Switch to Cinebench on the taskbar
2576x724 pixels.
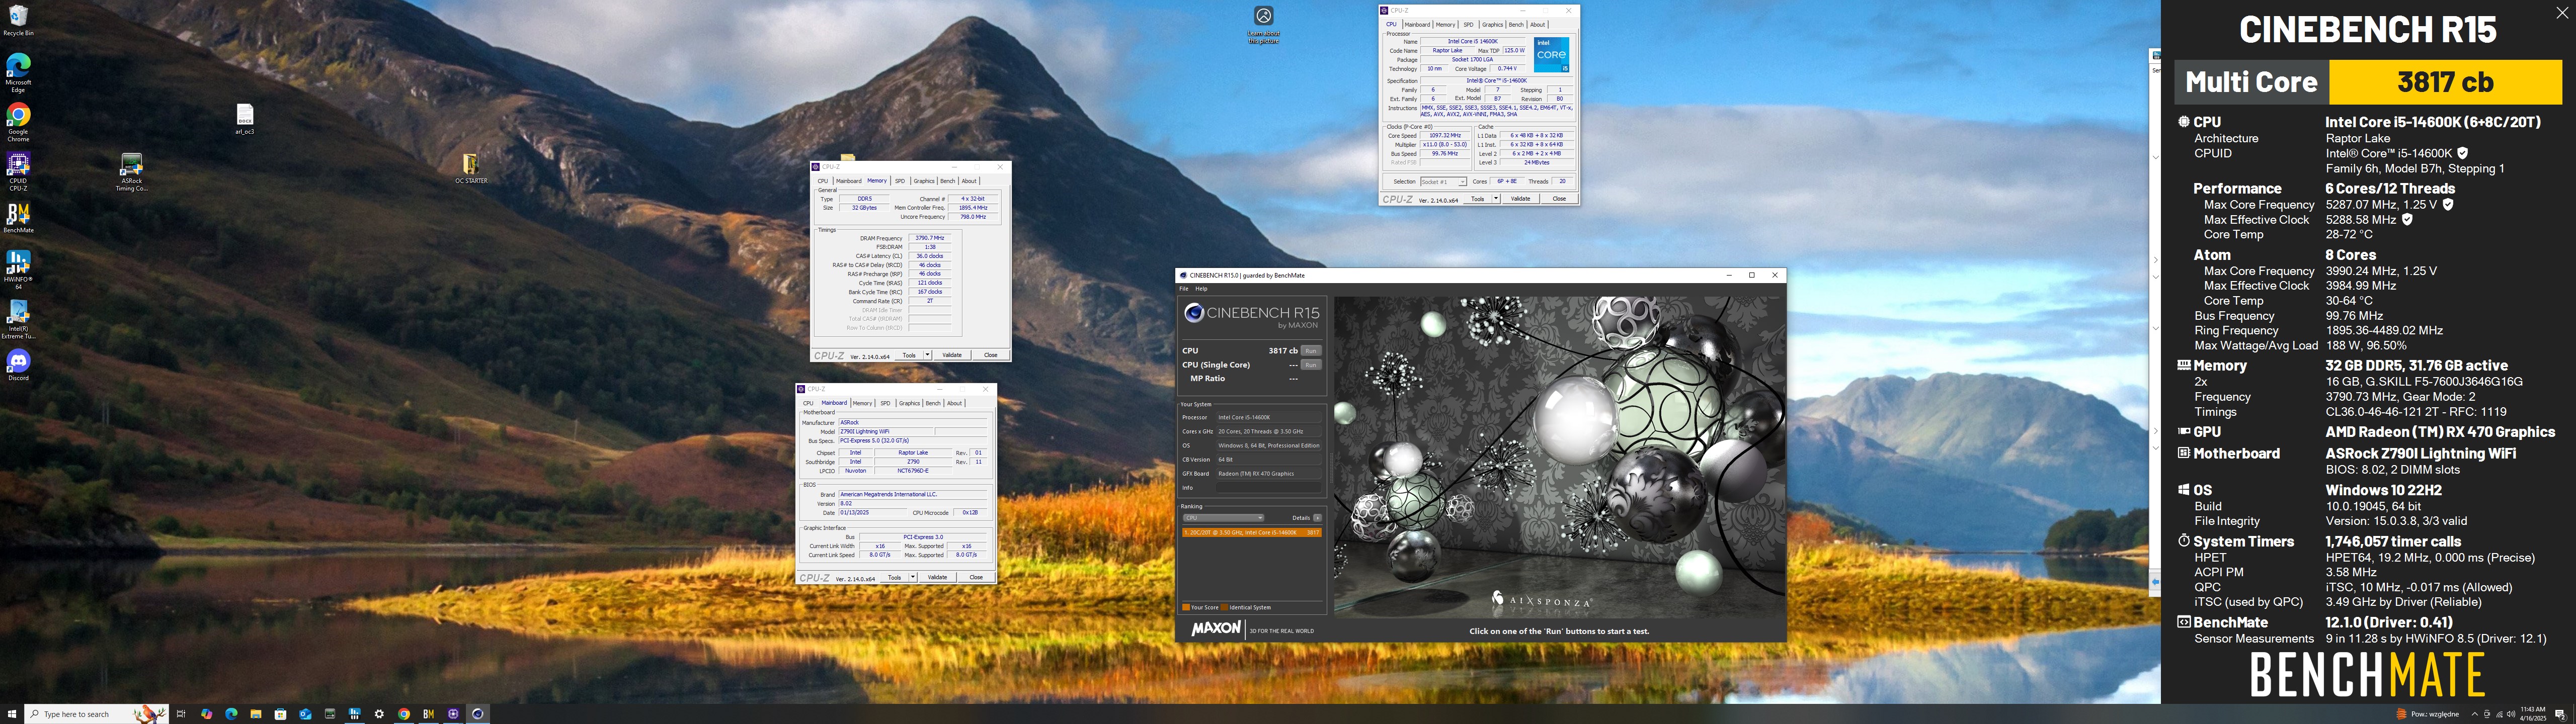tap(478, 714)
